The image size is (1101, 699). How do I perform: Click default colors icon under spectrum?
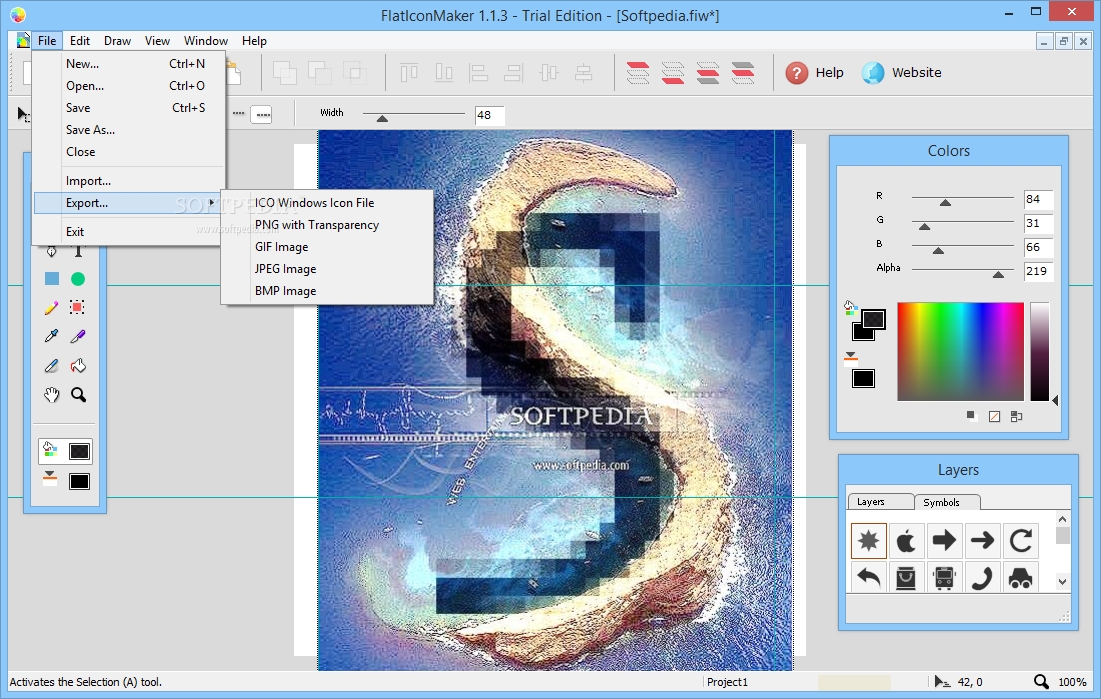coord(971,416)
